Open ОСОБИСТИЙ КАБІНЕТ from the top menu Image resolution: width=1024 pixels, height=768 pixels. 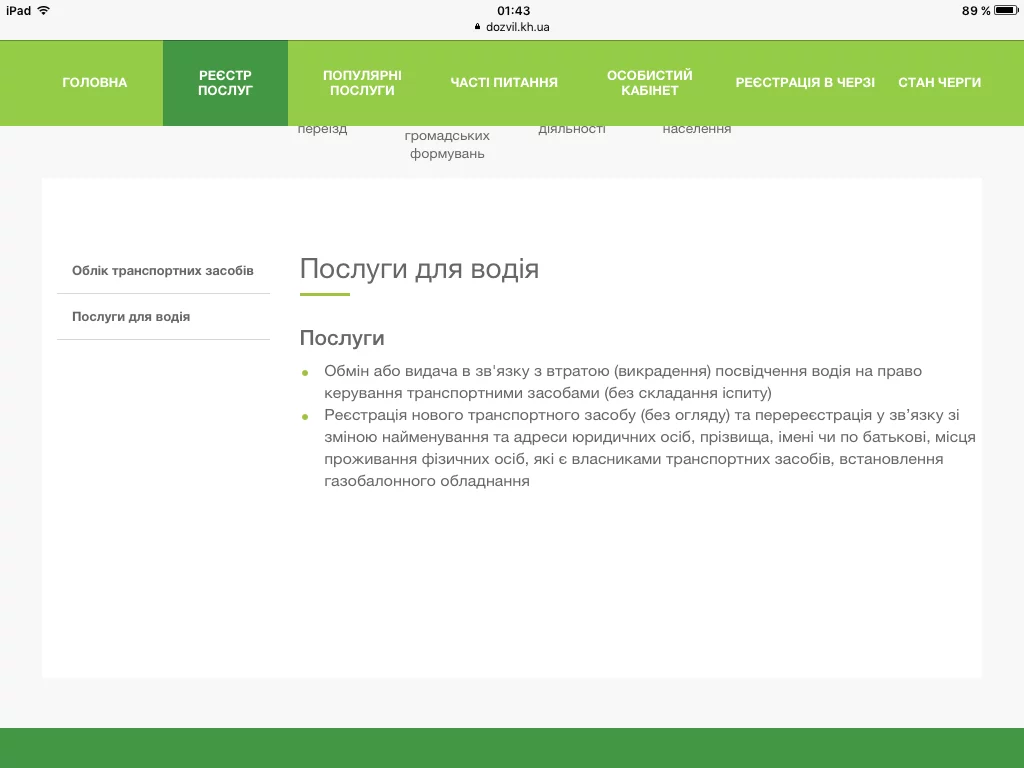click(x=649, y=83)
